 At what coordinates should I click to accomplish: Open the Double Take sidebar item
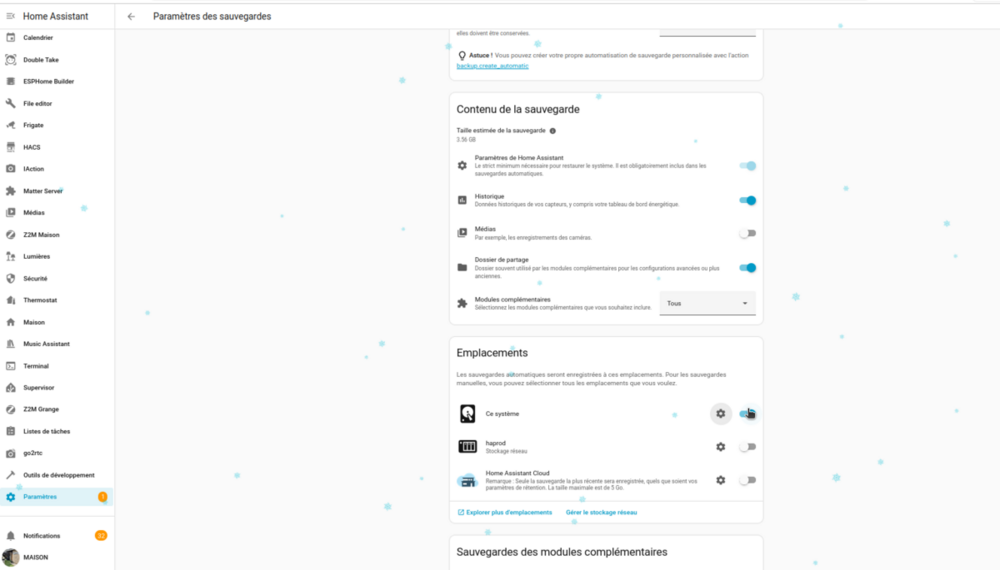[x=57, y=59]
